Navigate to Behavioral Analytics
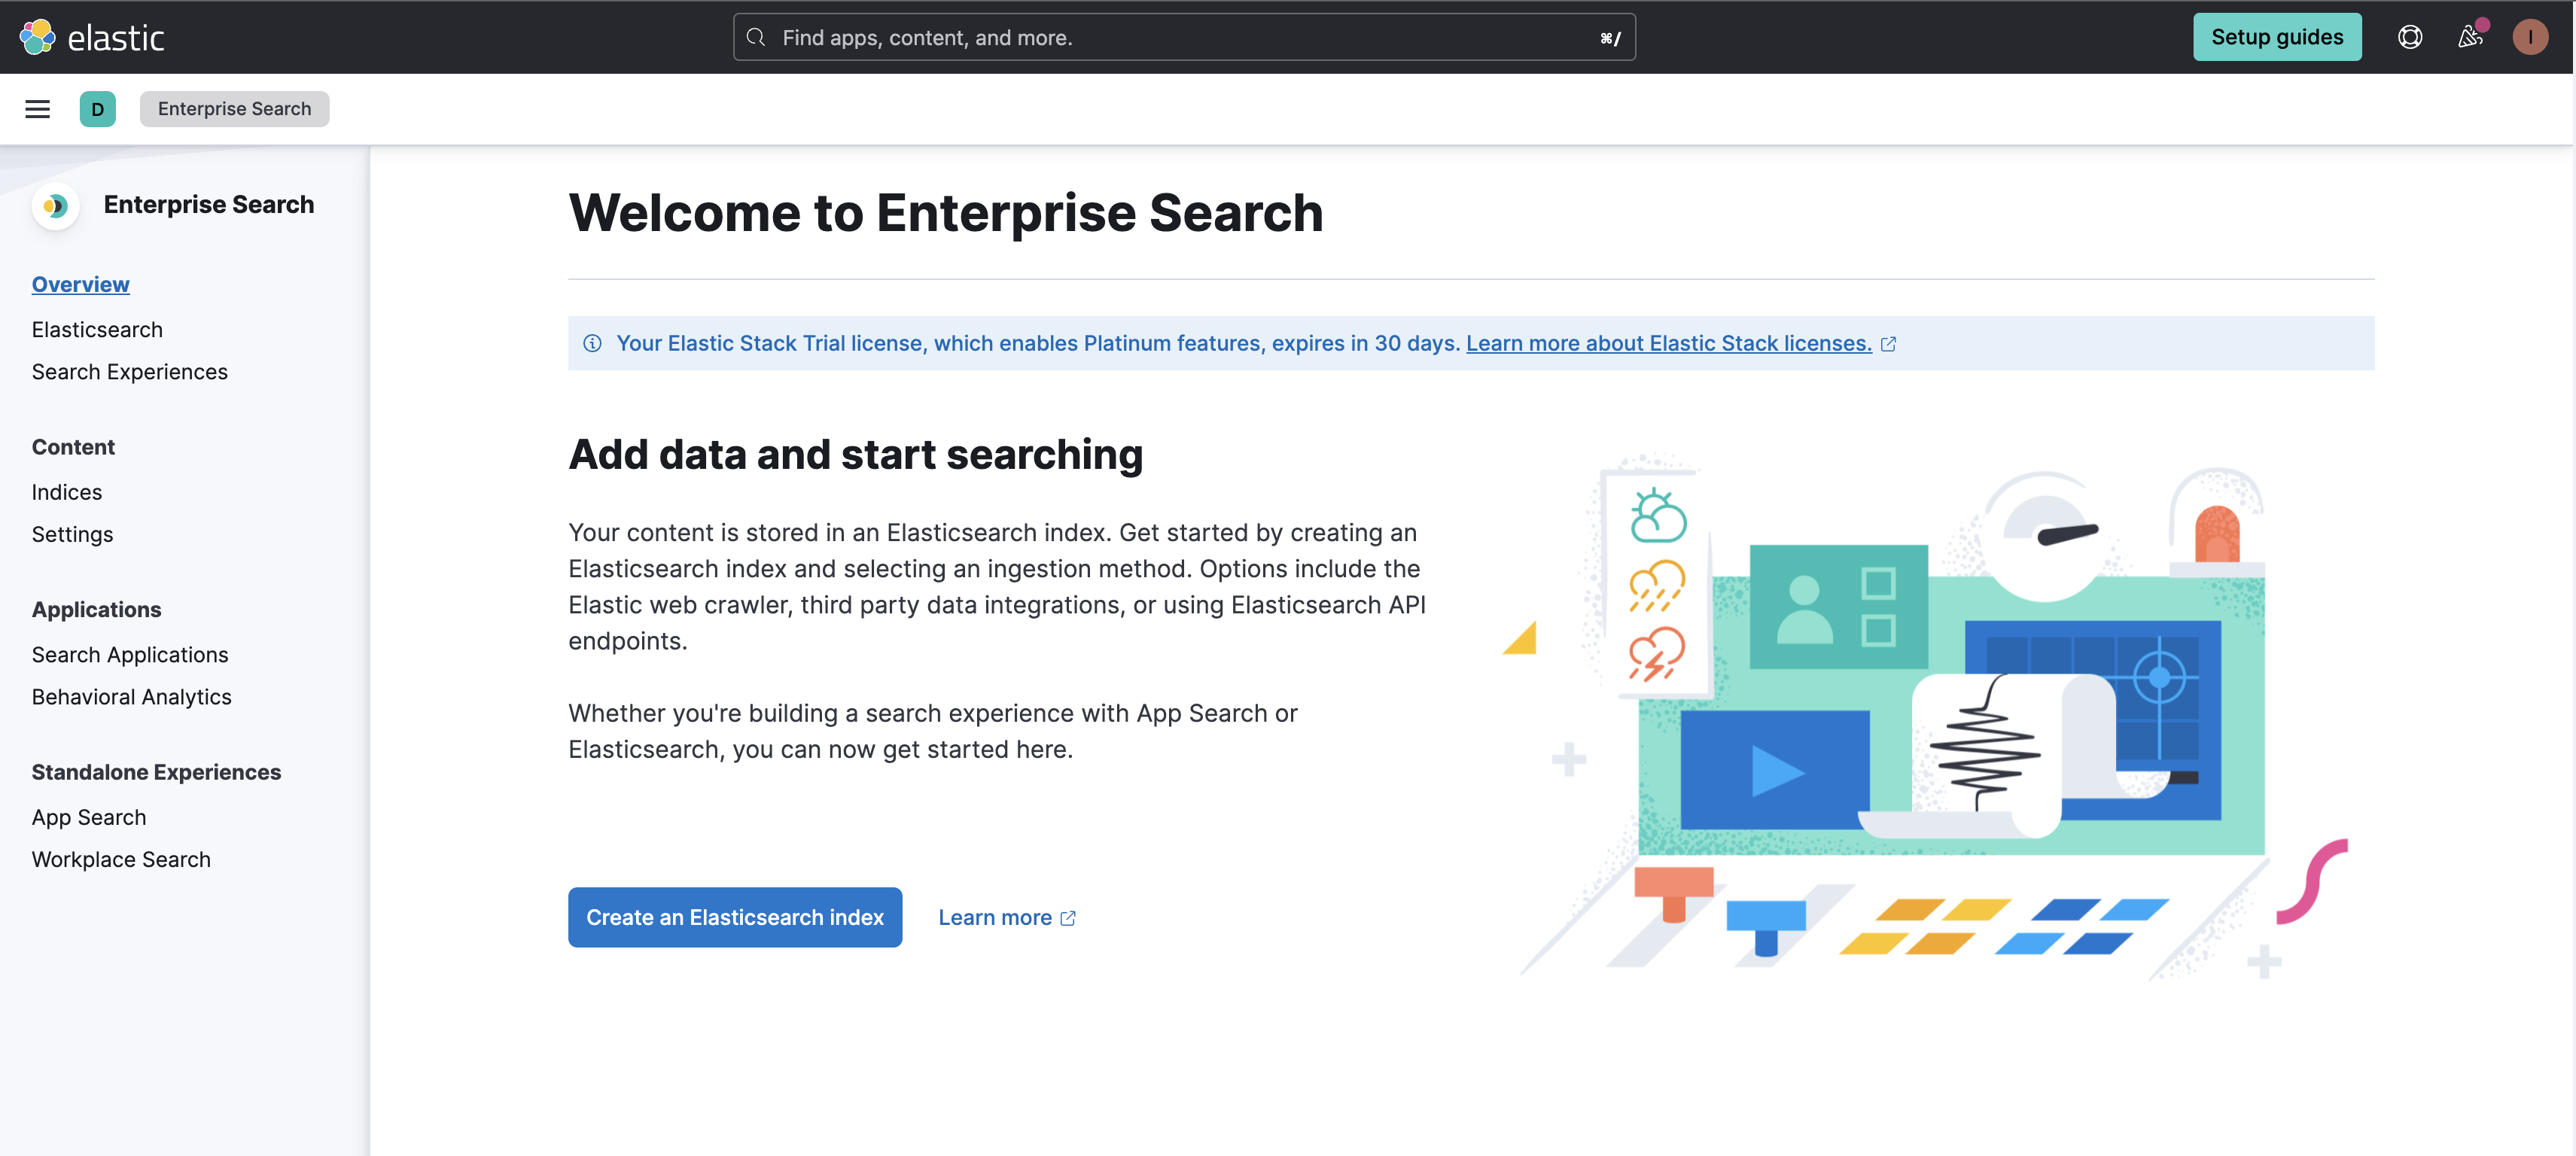This screenshot has height=1156, width=2576. pos(131,697)
